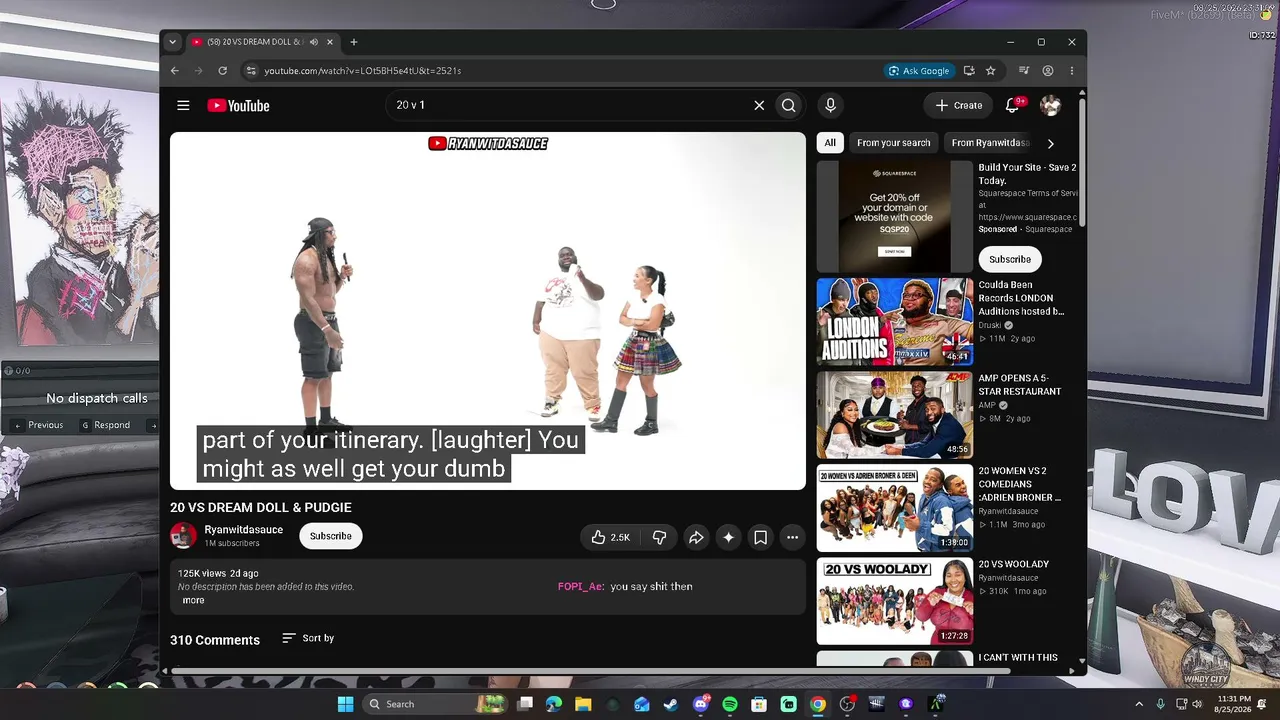Install or cast page icon in address bar
This screenshot has width=1280, height=720.
(968, 71)
